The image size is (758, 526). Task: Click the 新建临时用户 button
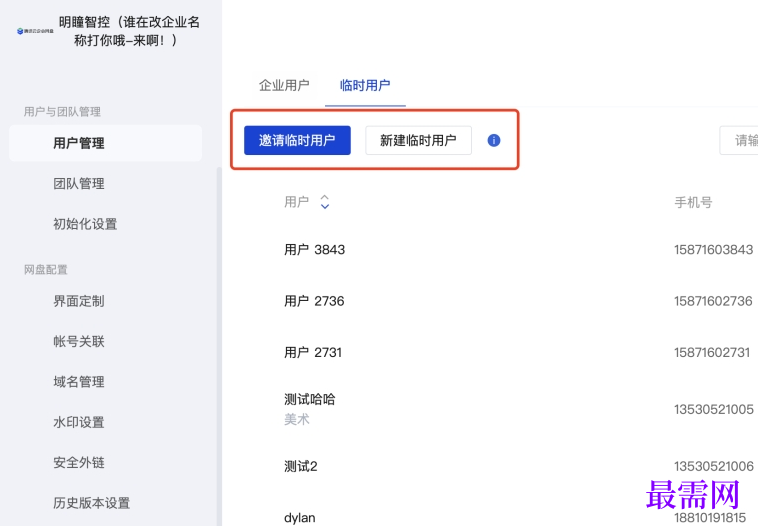[418, 141]
